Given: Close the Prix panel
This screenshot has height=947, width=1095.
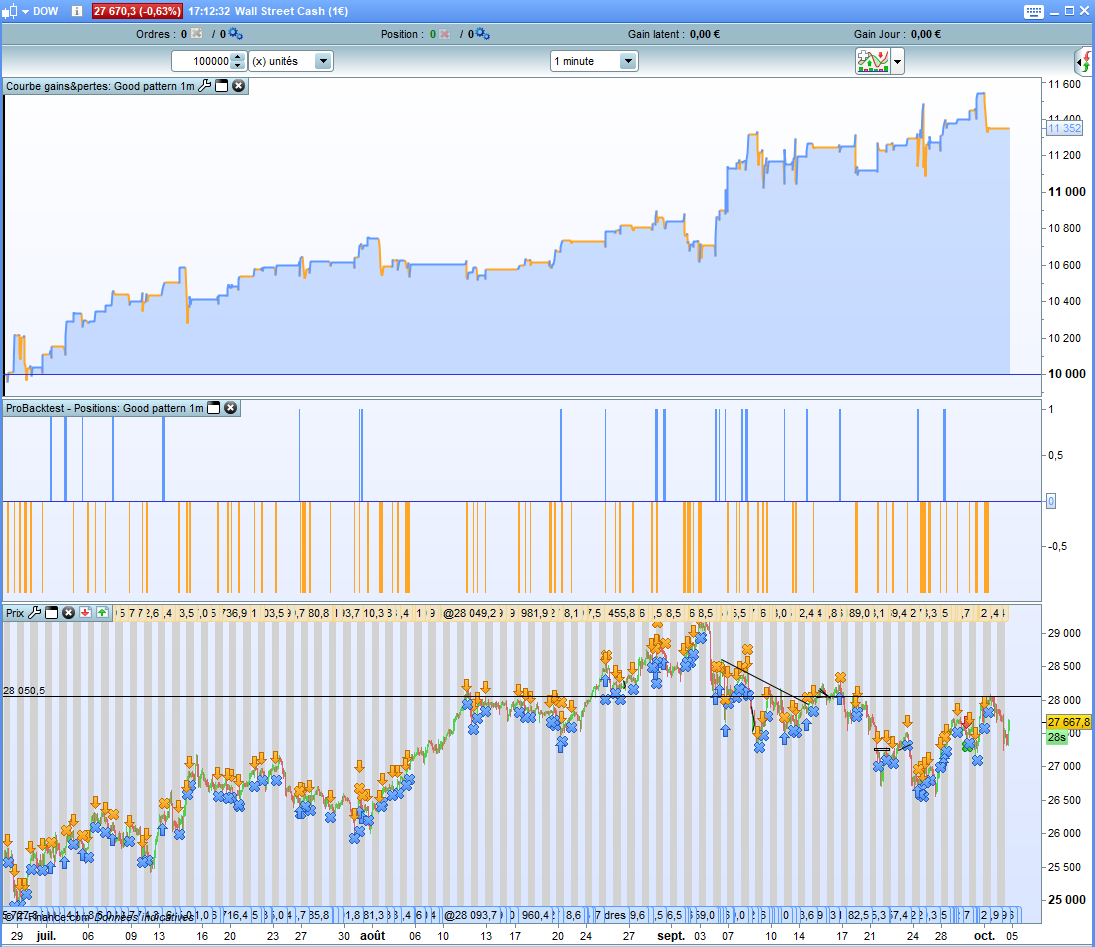Looking at the screenshot, I should click(68, 612).
